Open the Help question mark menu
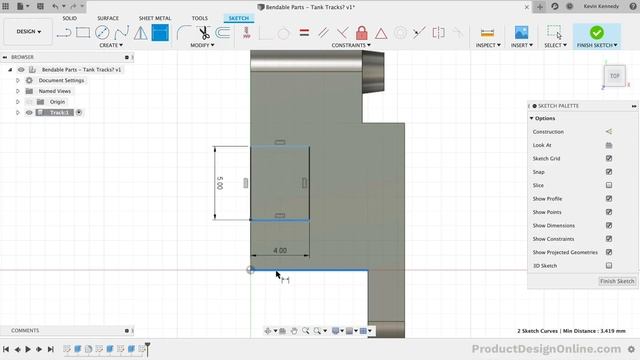Screen dimensions: 640x360 (x=633, y=7)
